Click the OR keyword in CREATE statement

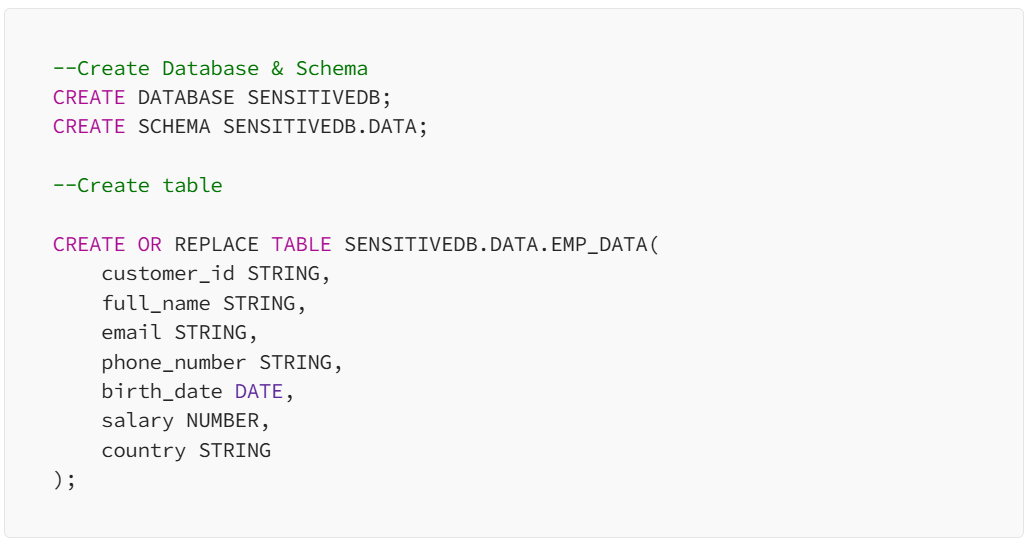pos(149,245)
